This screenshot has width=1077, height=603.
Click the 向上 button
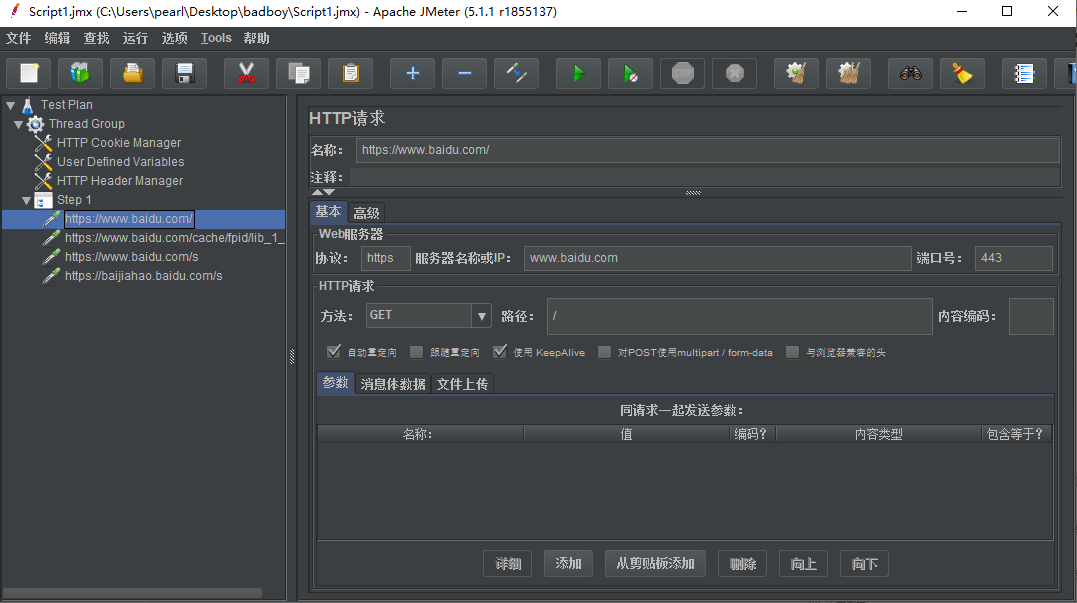tap(804, 564)
